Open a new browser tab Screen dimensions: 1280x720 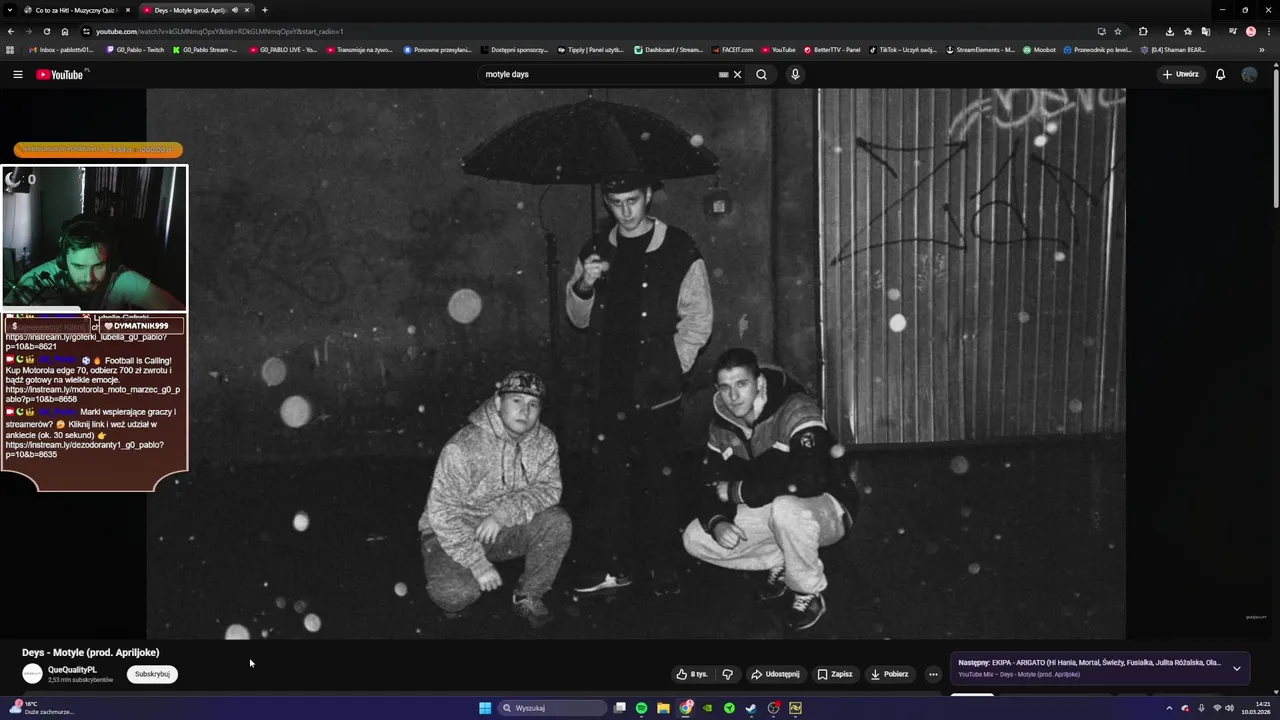coord(264,10)
